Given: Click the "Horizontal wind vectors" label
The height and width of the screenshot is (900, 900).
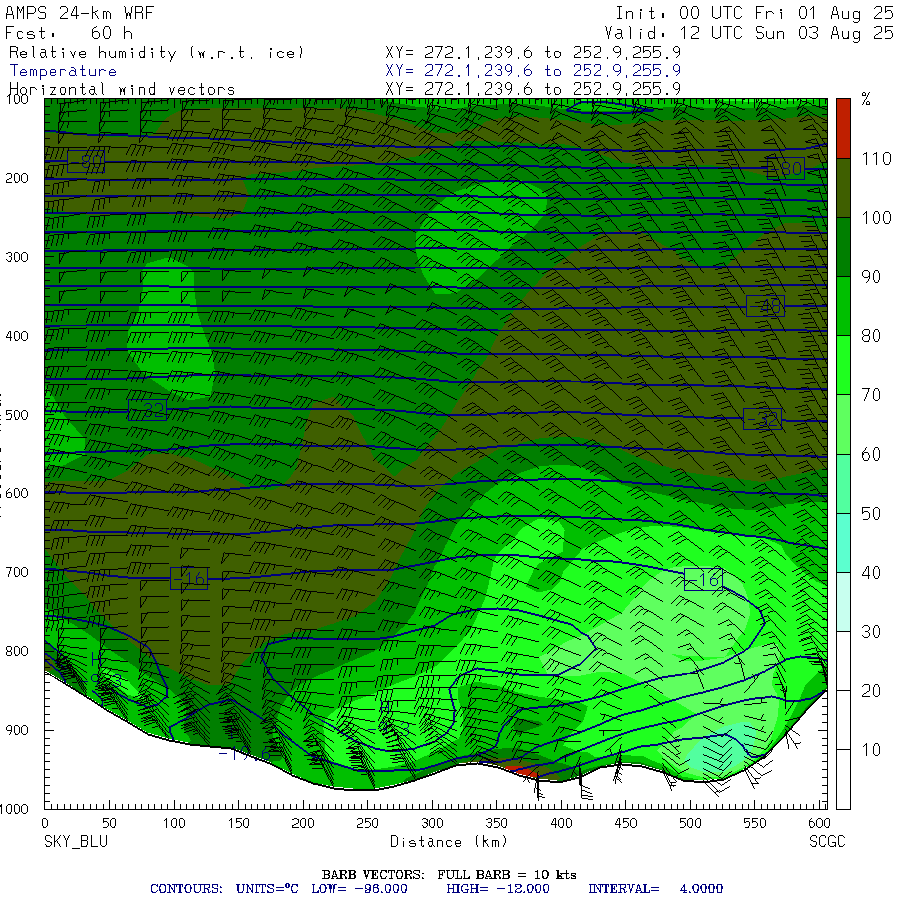Looking at the screenshot, I should click(x=122, y=89).
